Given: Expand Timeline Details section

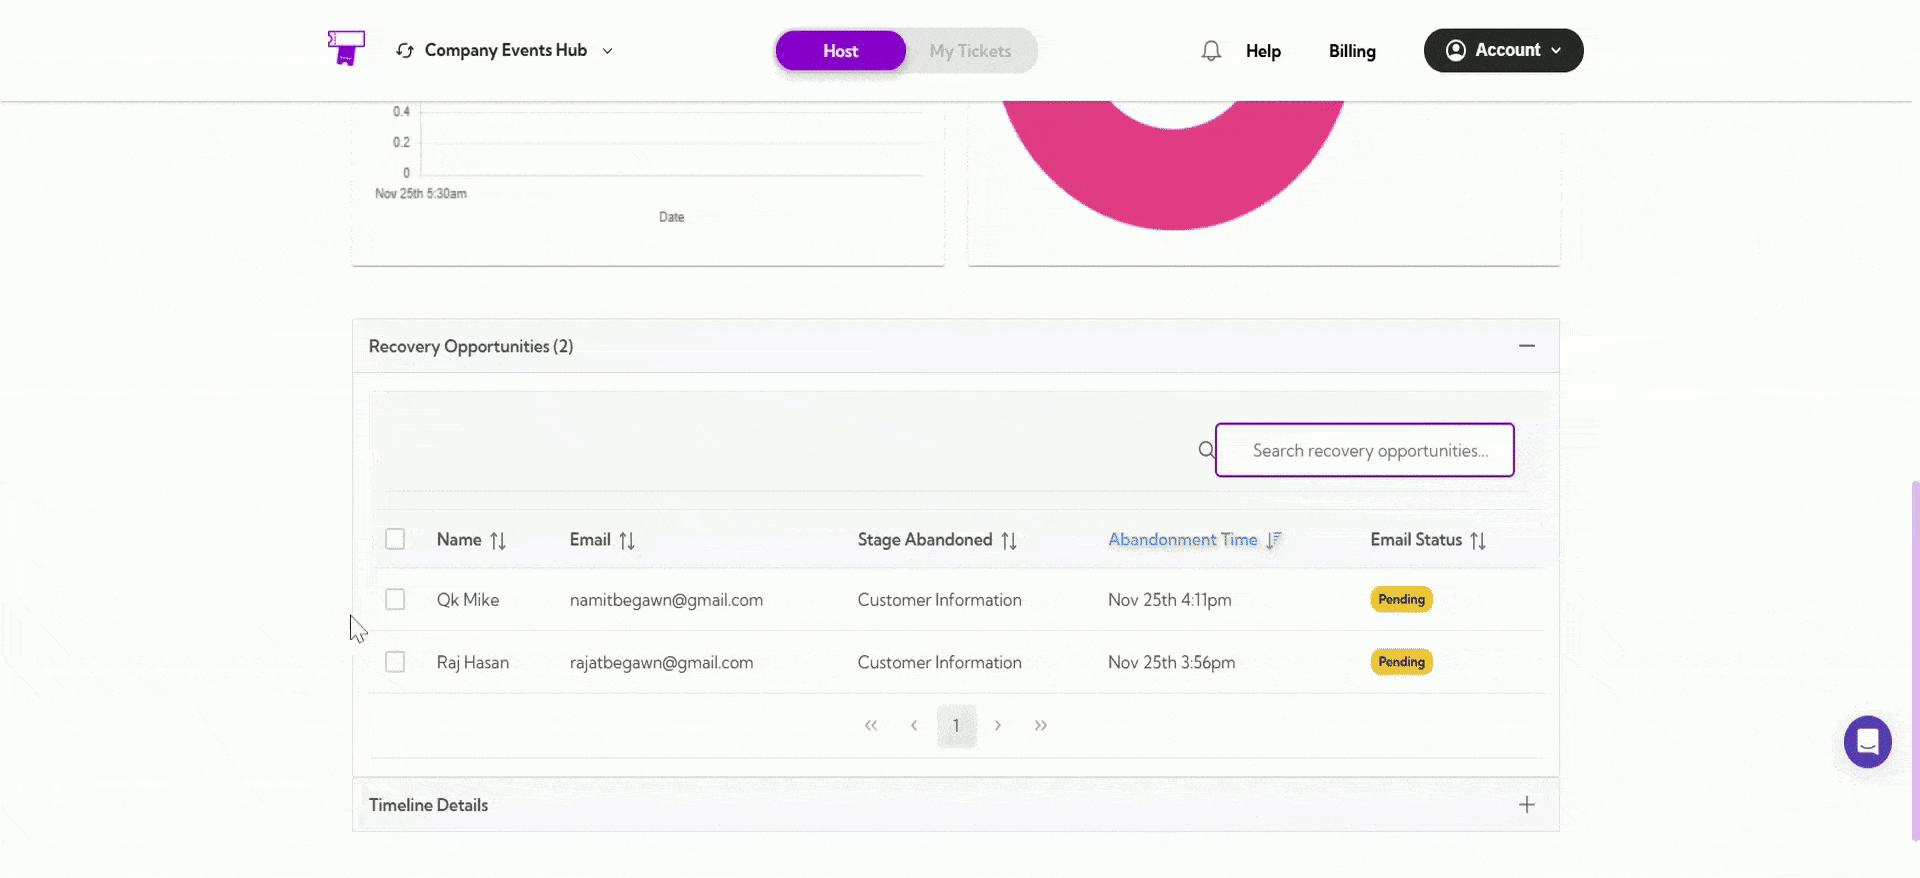Looking at the screenshot, I should 1527,805.
